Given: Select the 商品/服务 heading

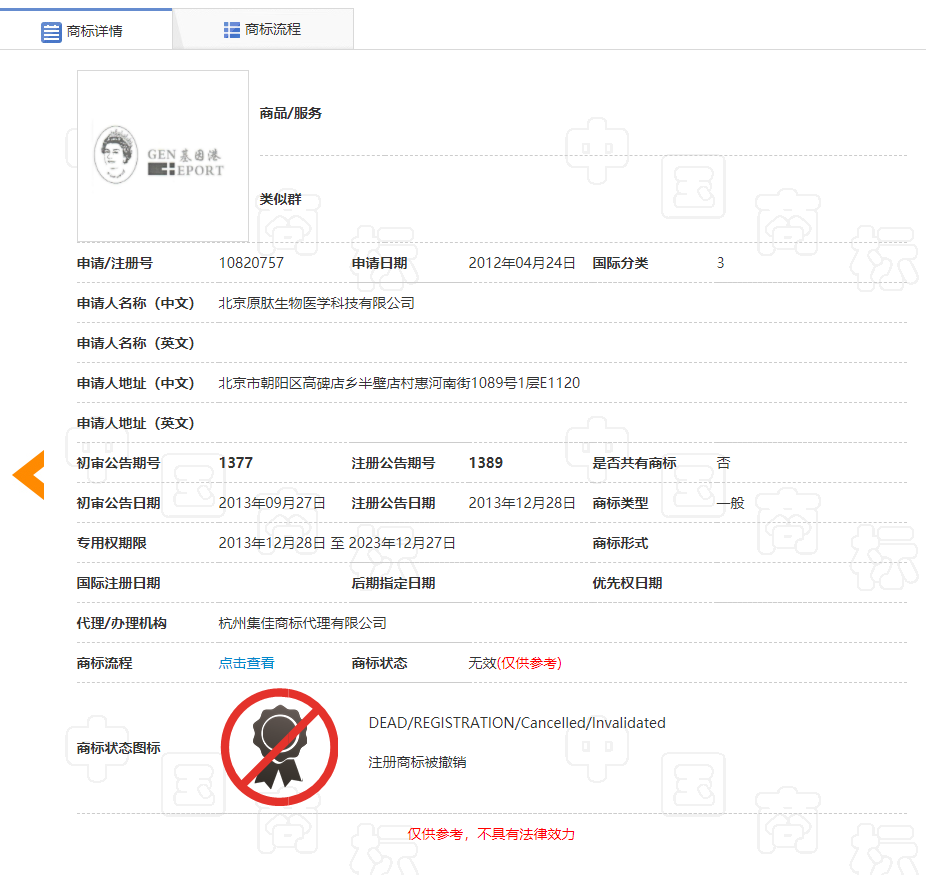Looking at the screenshot, I should (291, 113).
